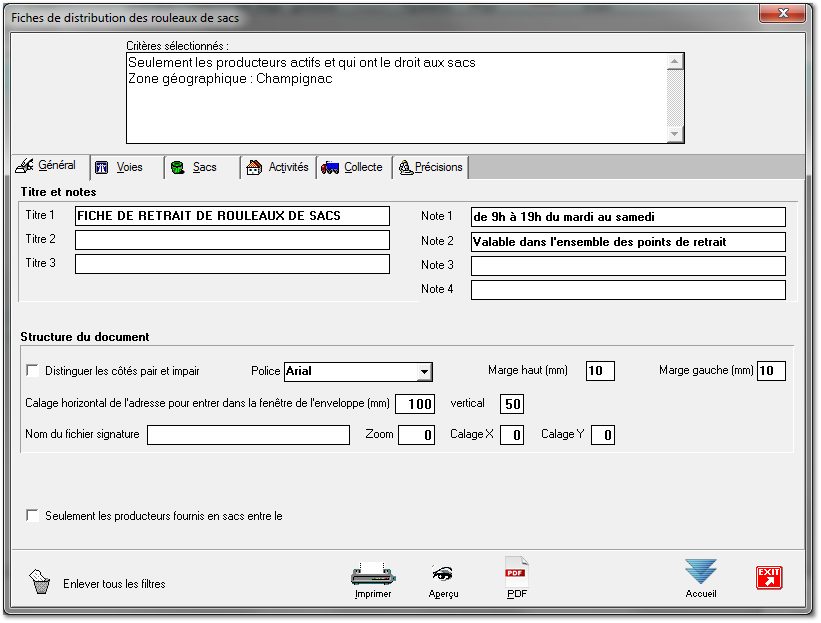Open the Aperçu eye preview icon
Image resolution: width=821 pixels, height=623 pixels.
[x=443, y=574]
